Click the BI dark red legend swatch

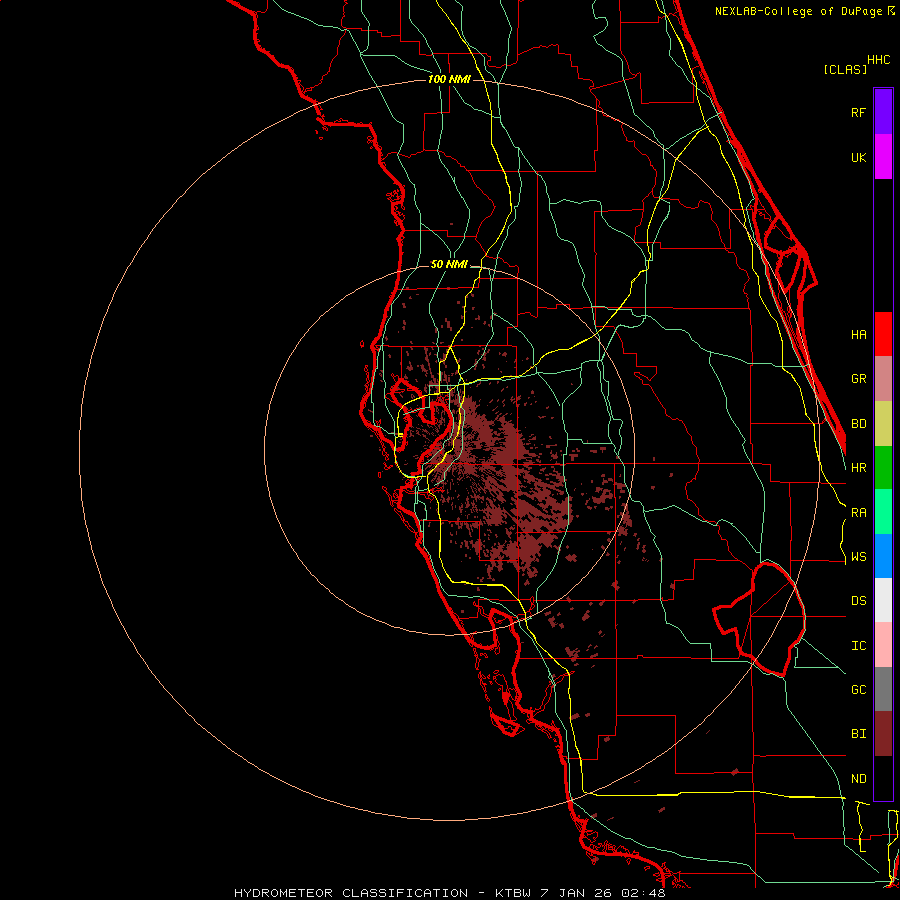coord(883,734)
